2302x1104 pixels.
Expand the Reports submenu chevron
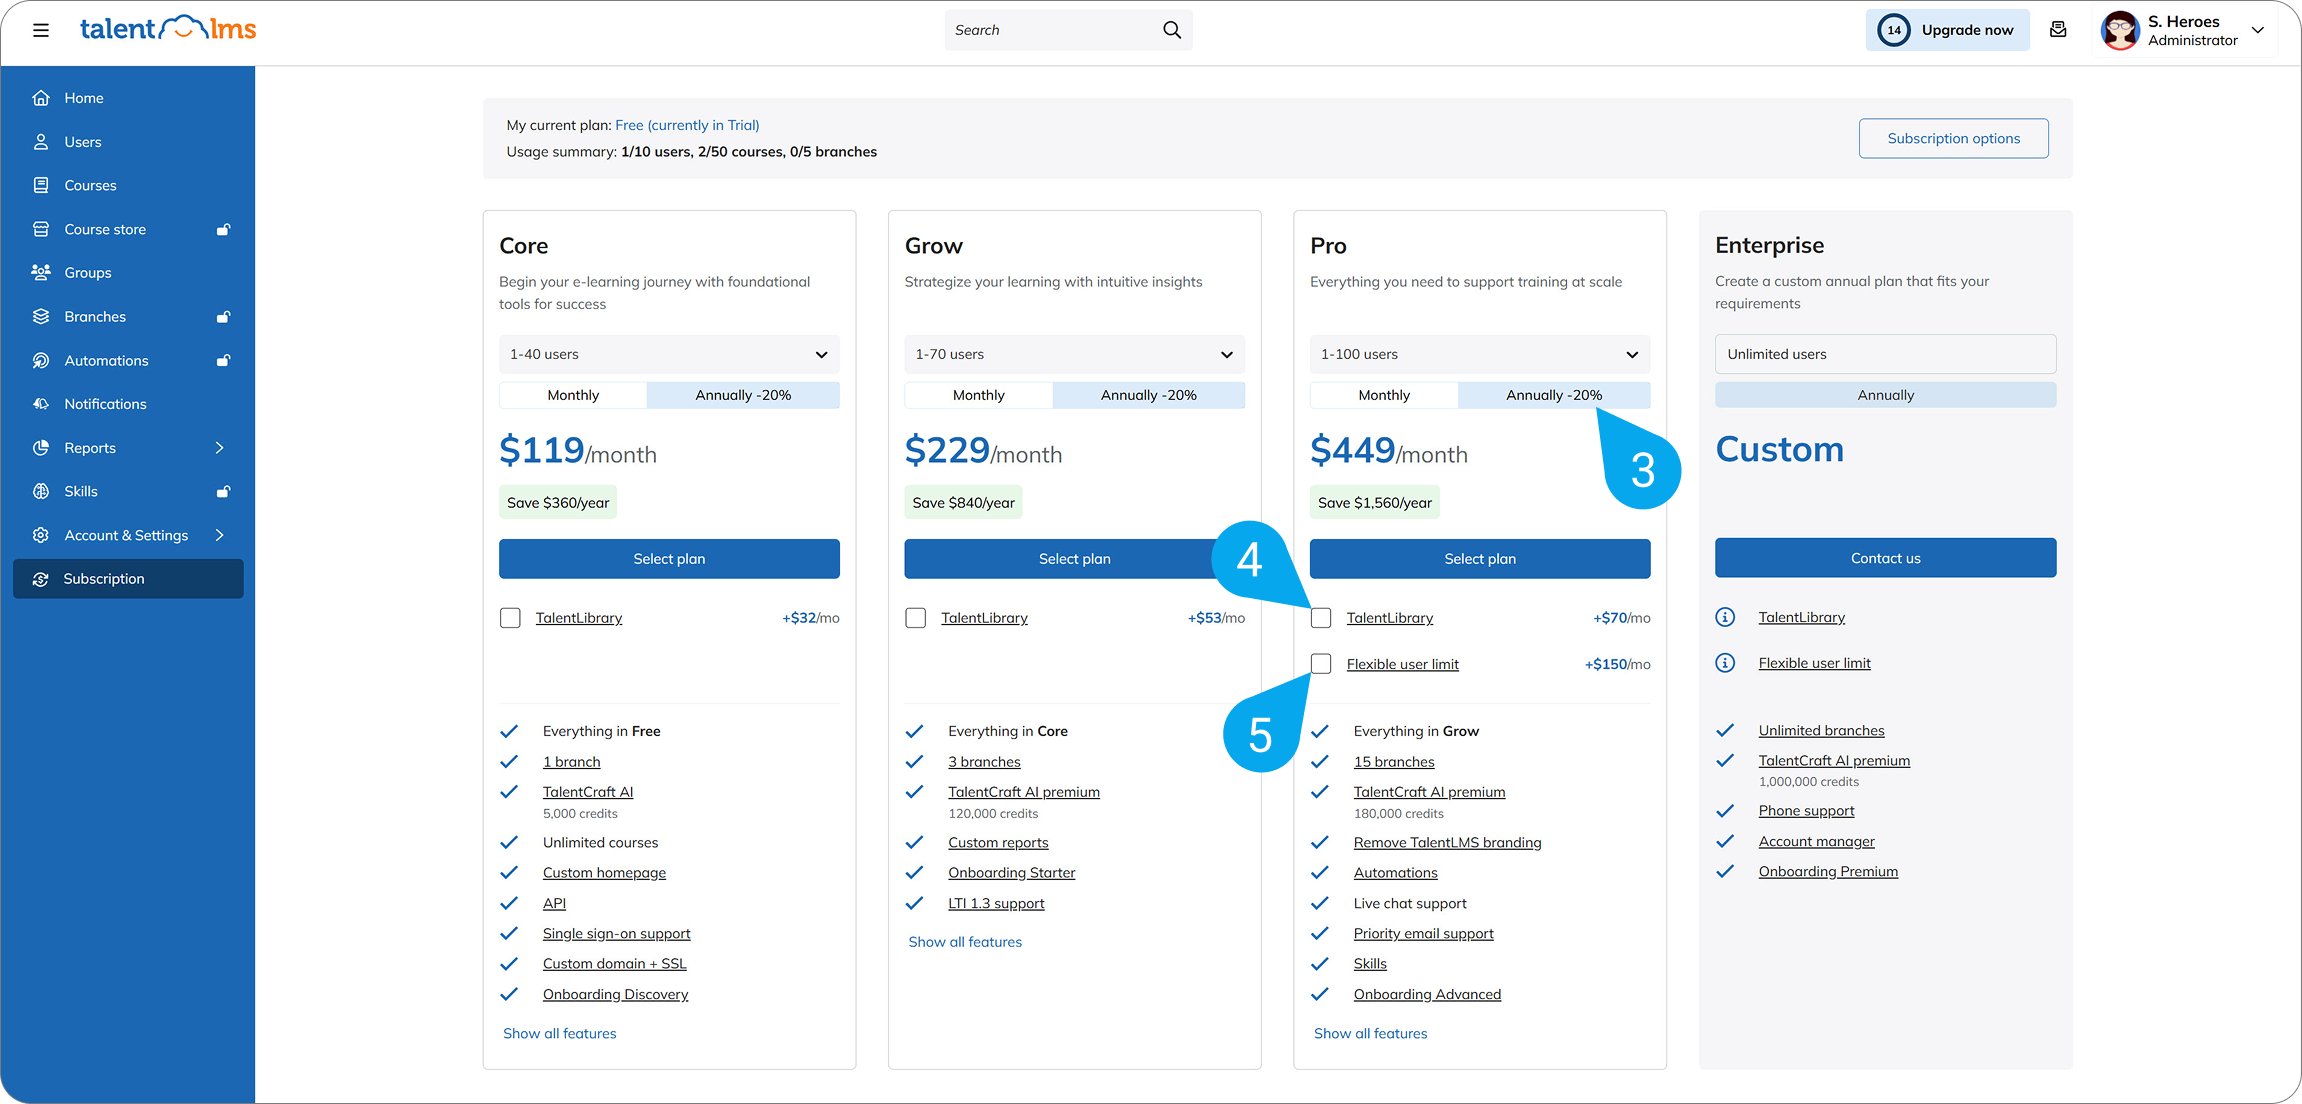[220, 448]
